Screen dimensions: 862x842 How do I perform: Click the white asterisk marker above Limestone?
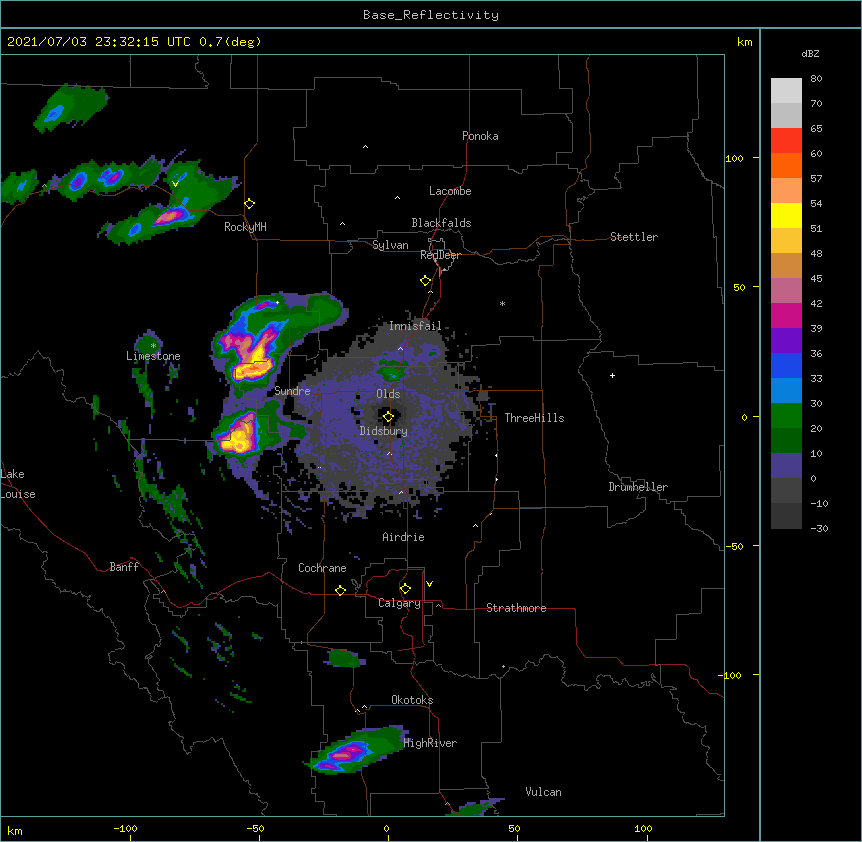[153, 346]
